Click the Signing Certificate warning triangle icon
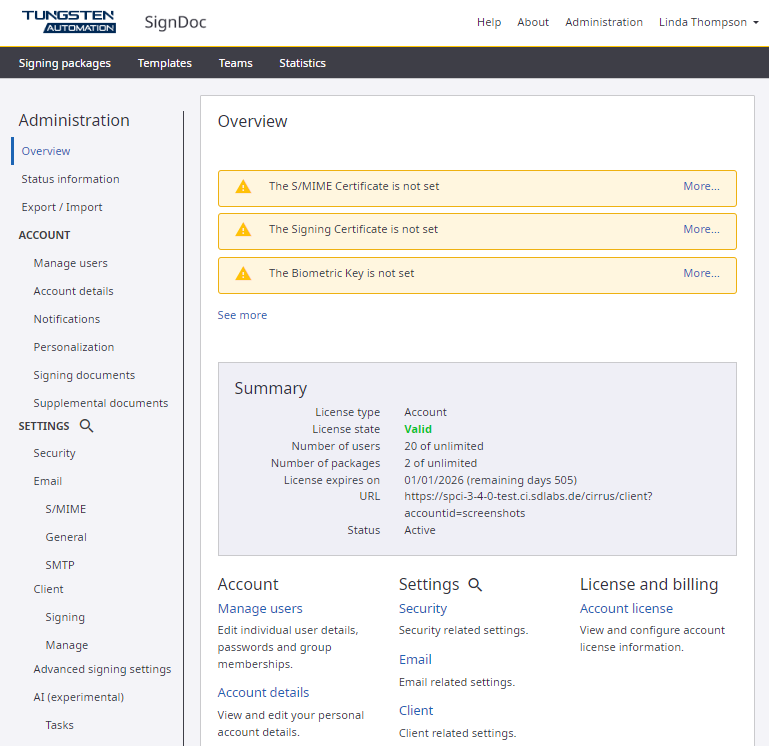 [x=243, y=230]
